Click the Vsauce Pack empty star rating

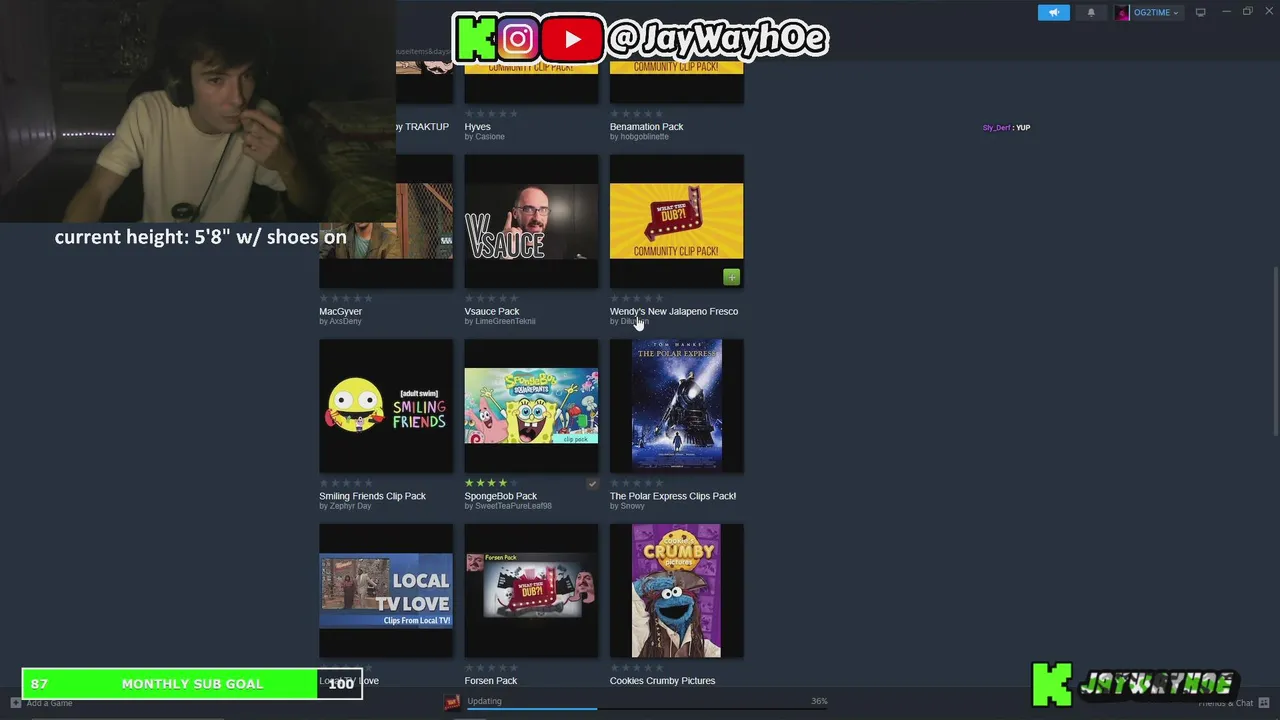click(x=491, y=298)
